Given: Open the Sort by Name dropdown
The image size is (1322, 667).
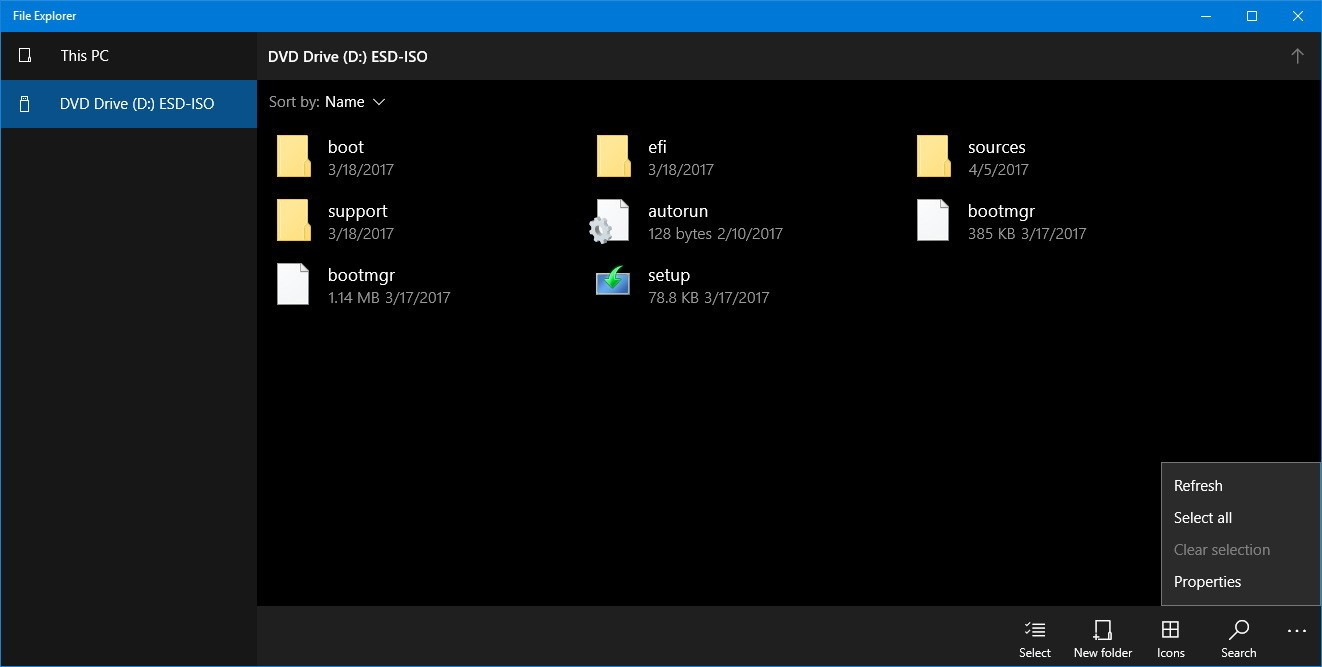Looking at the screenshot, I should click(x=355, y=102).
